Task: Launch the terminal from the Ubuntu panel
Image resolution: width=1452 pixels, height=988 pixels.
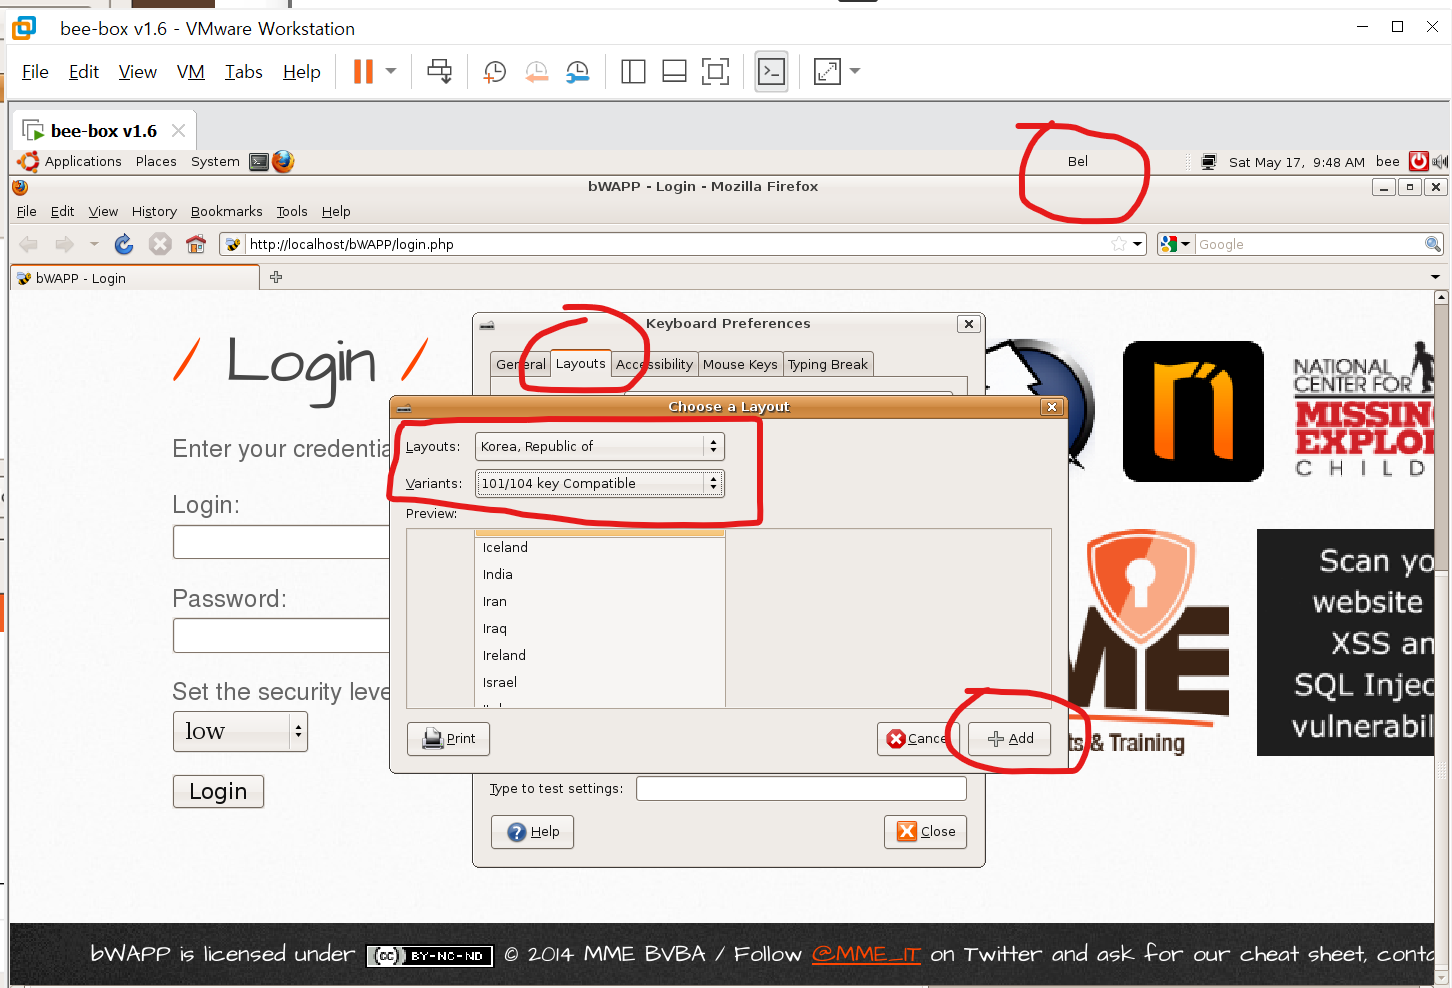Action: (259, 162)
